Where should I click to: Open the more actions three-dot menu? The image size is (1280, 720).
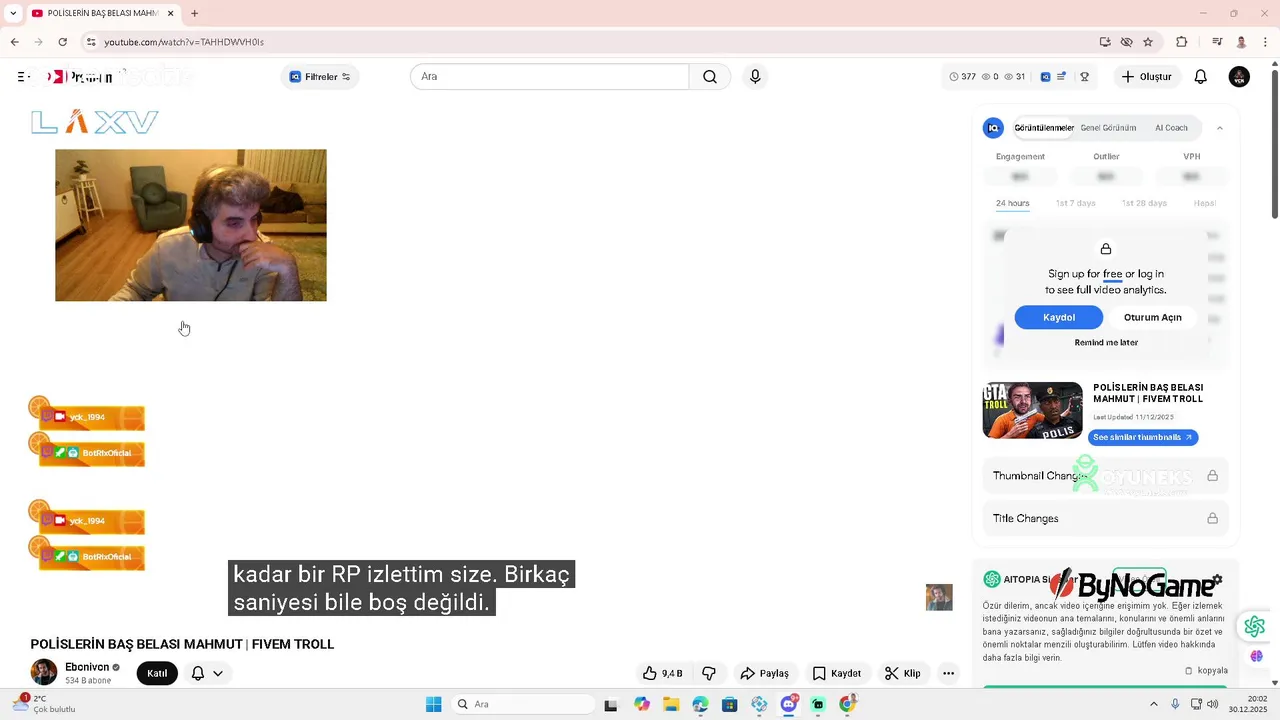click(948, 673)
